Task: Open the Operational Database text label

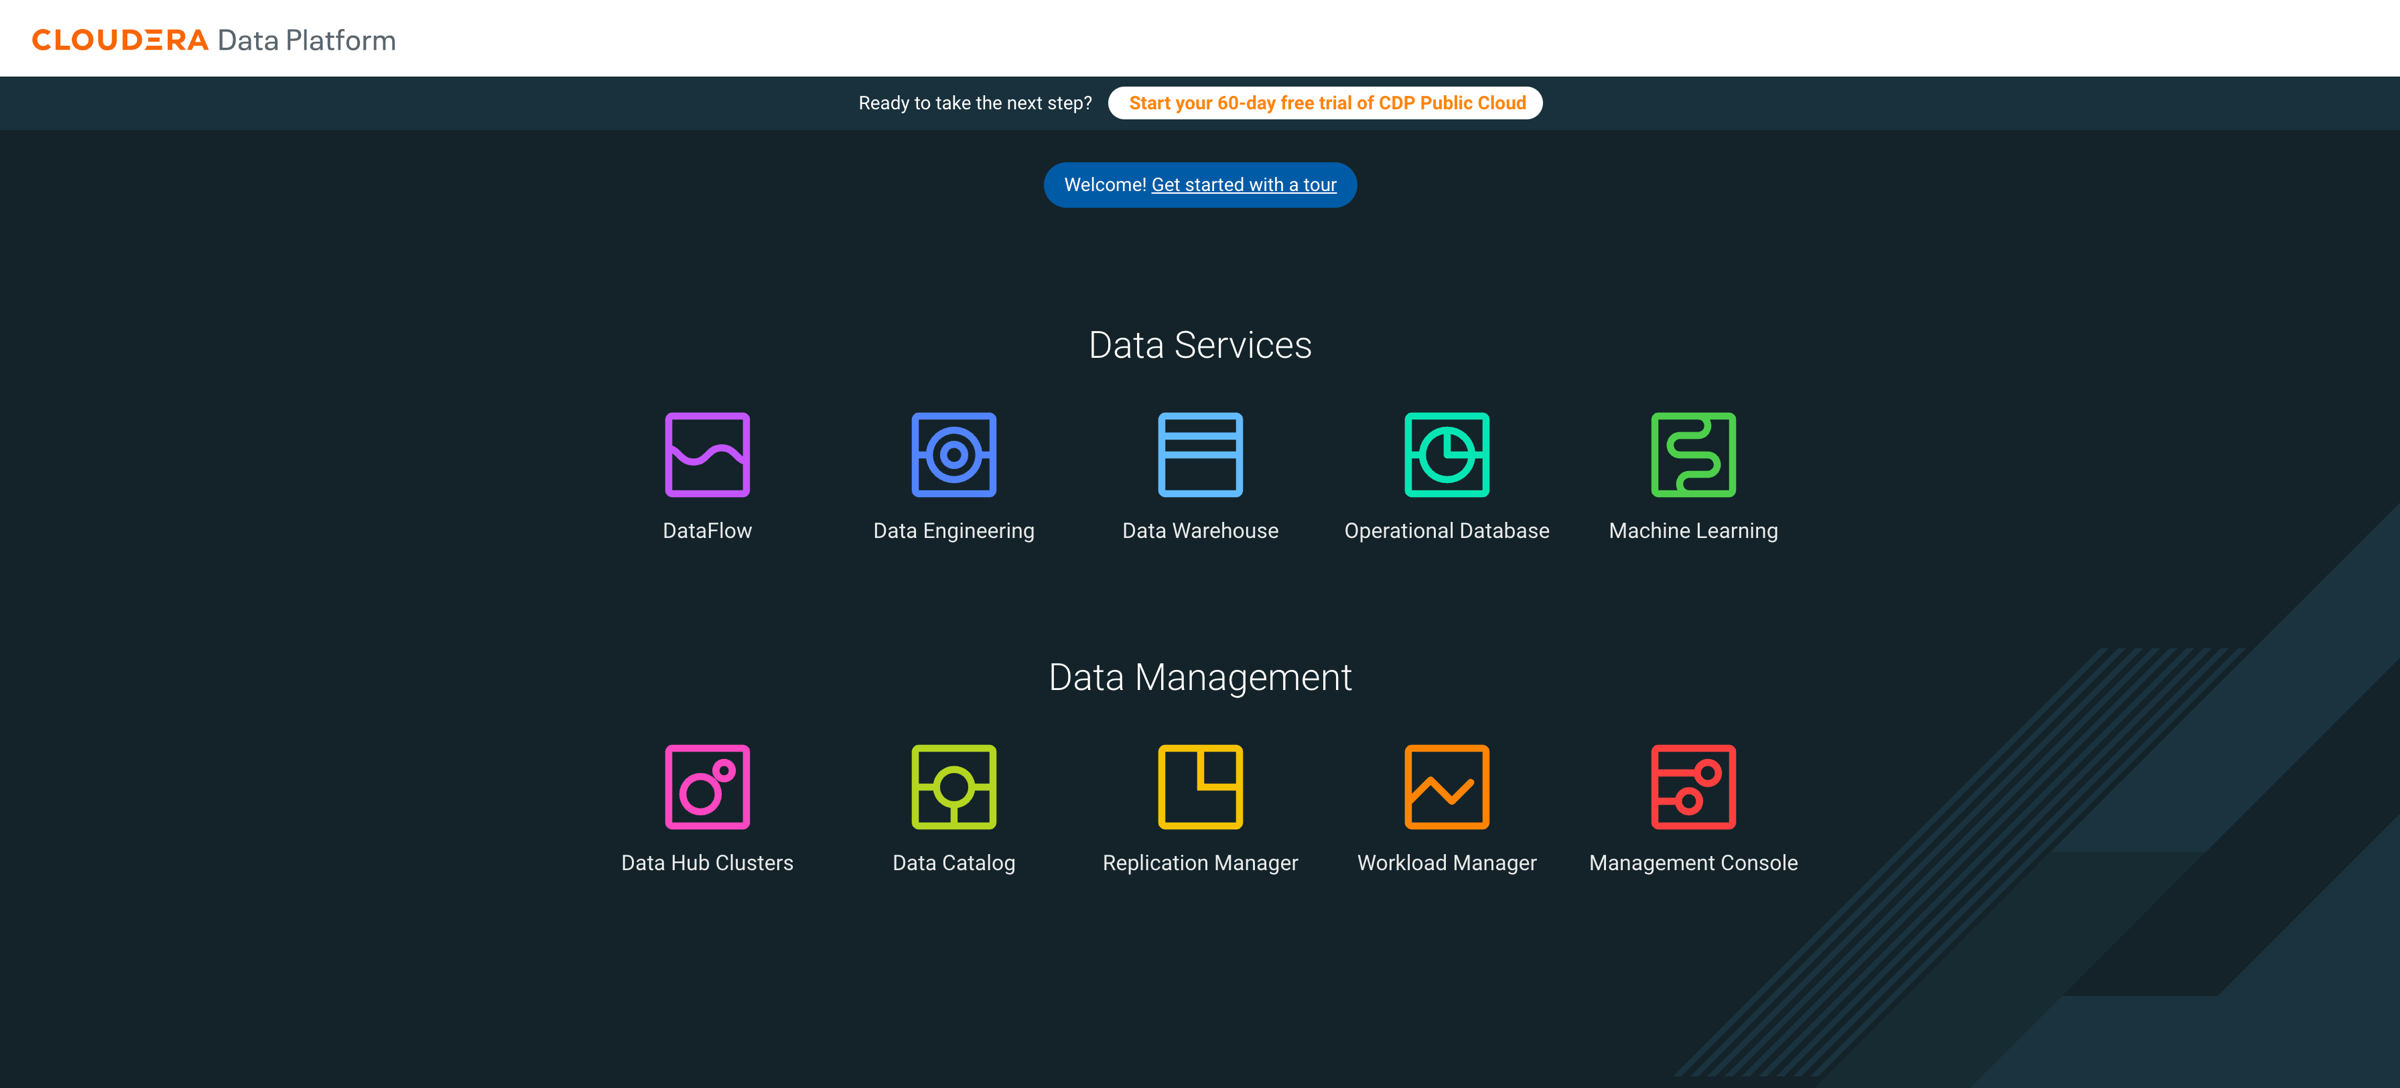Action: 1446,531
